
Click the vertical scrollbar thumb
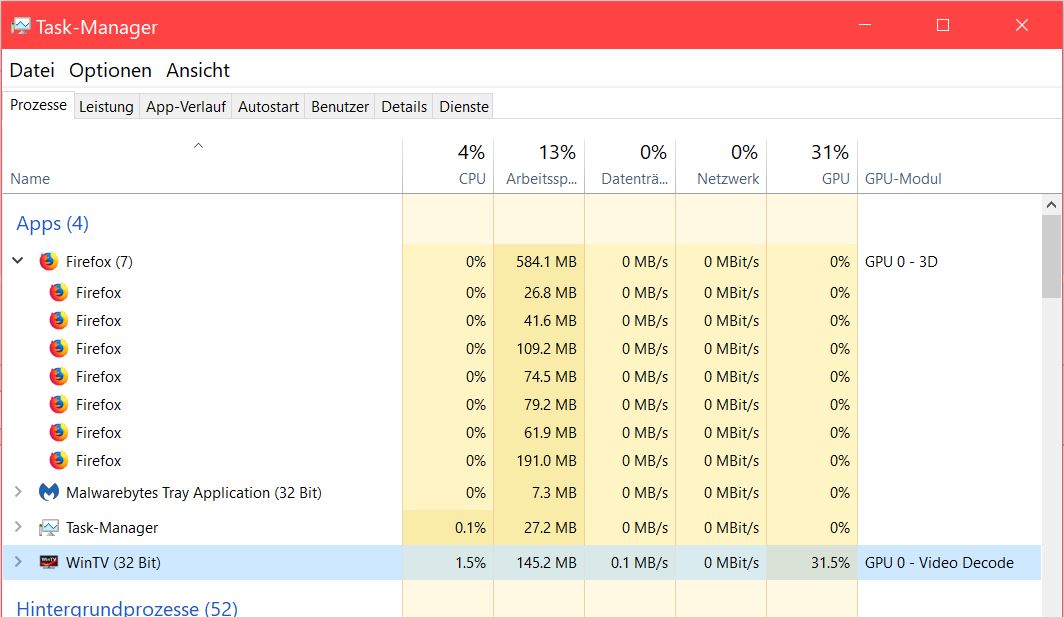[x=1051, y=255]
